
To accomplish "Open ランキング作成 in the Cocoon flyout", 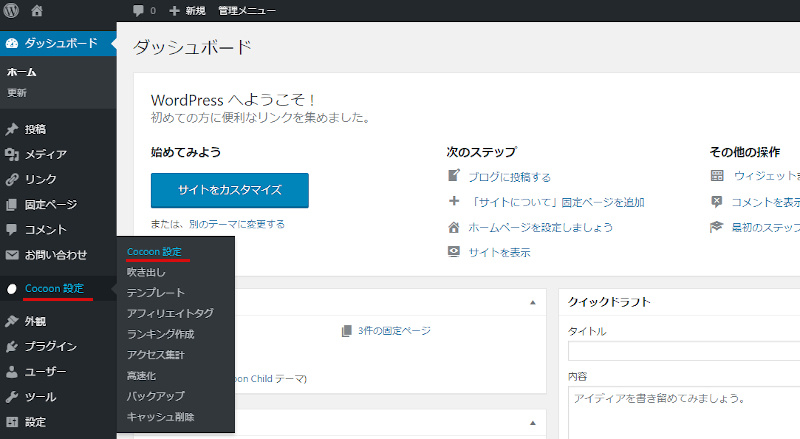I will click(x=161, y=334).
